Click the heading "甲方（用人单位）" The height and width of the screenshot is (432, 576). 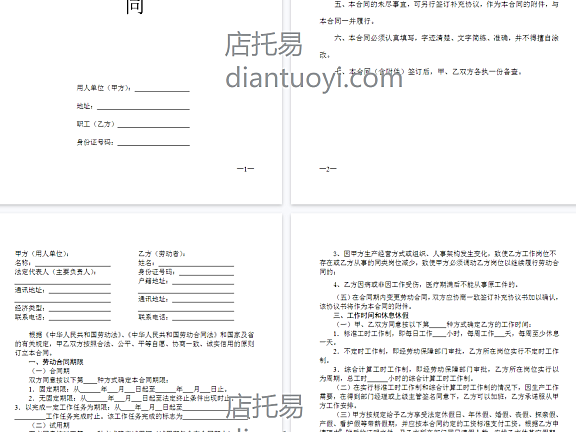tap(42, 254)
